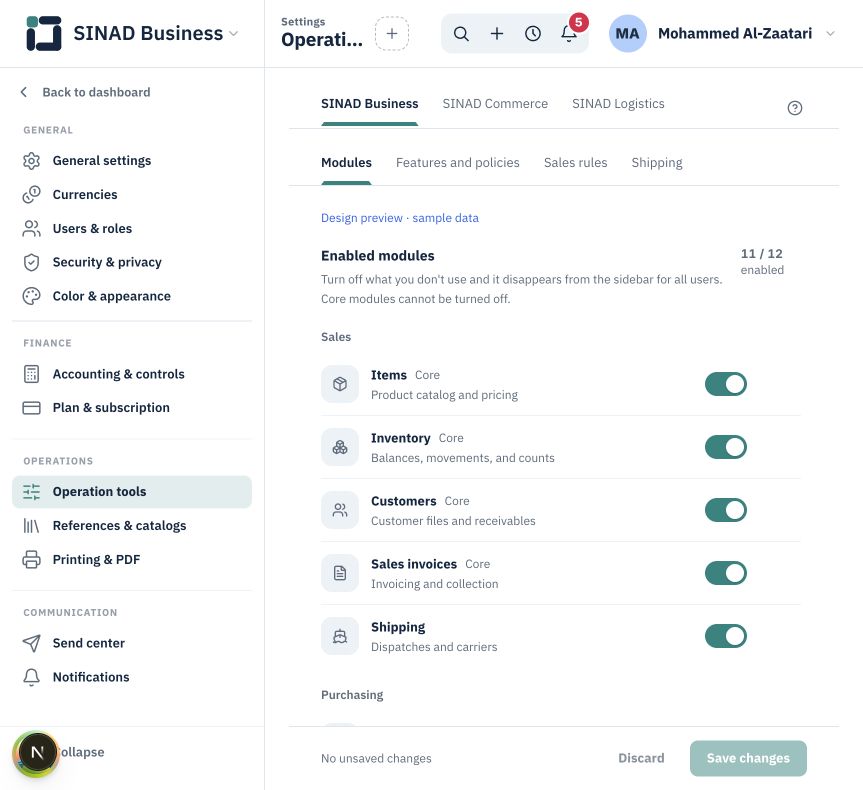Open General settings gear icon
This screenshot has width=863, height=790.
(31, 161)
